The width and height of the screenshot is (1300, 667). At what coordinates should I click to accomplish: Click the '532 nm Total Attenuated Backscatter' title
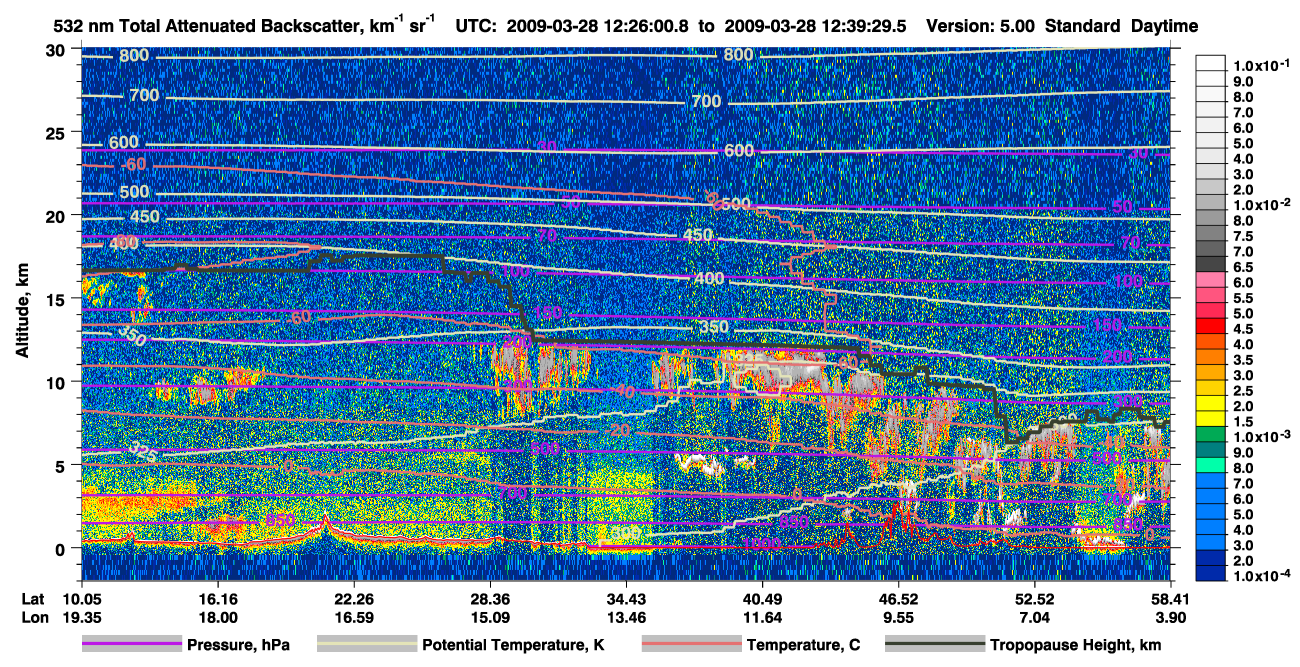point(209,26)
